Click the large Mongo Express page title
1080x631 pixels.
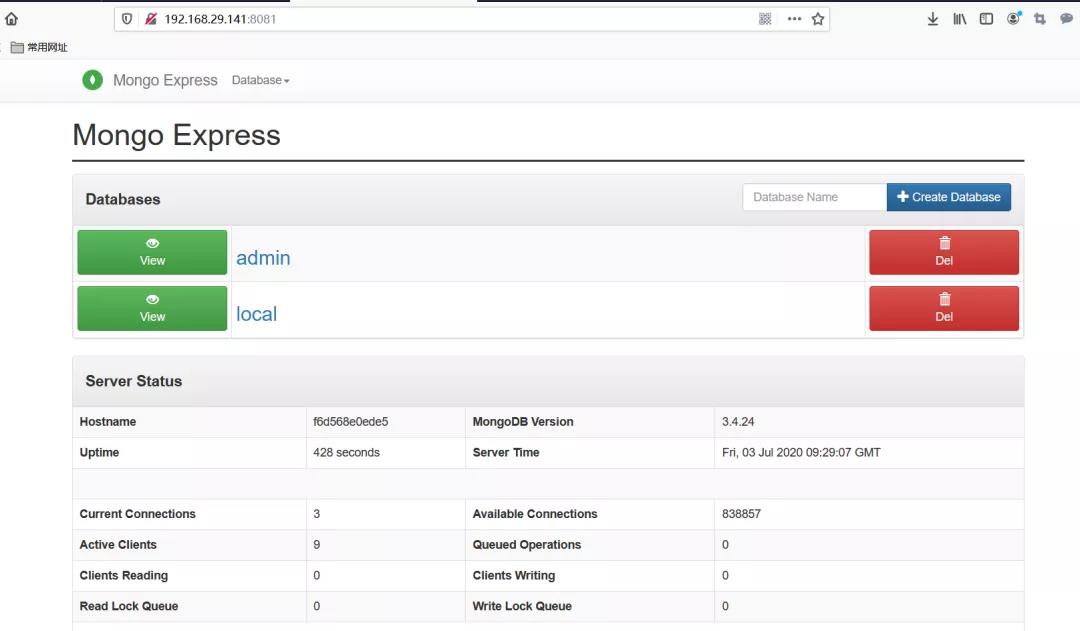[176, 135]
